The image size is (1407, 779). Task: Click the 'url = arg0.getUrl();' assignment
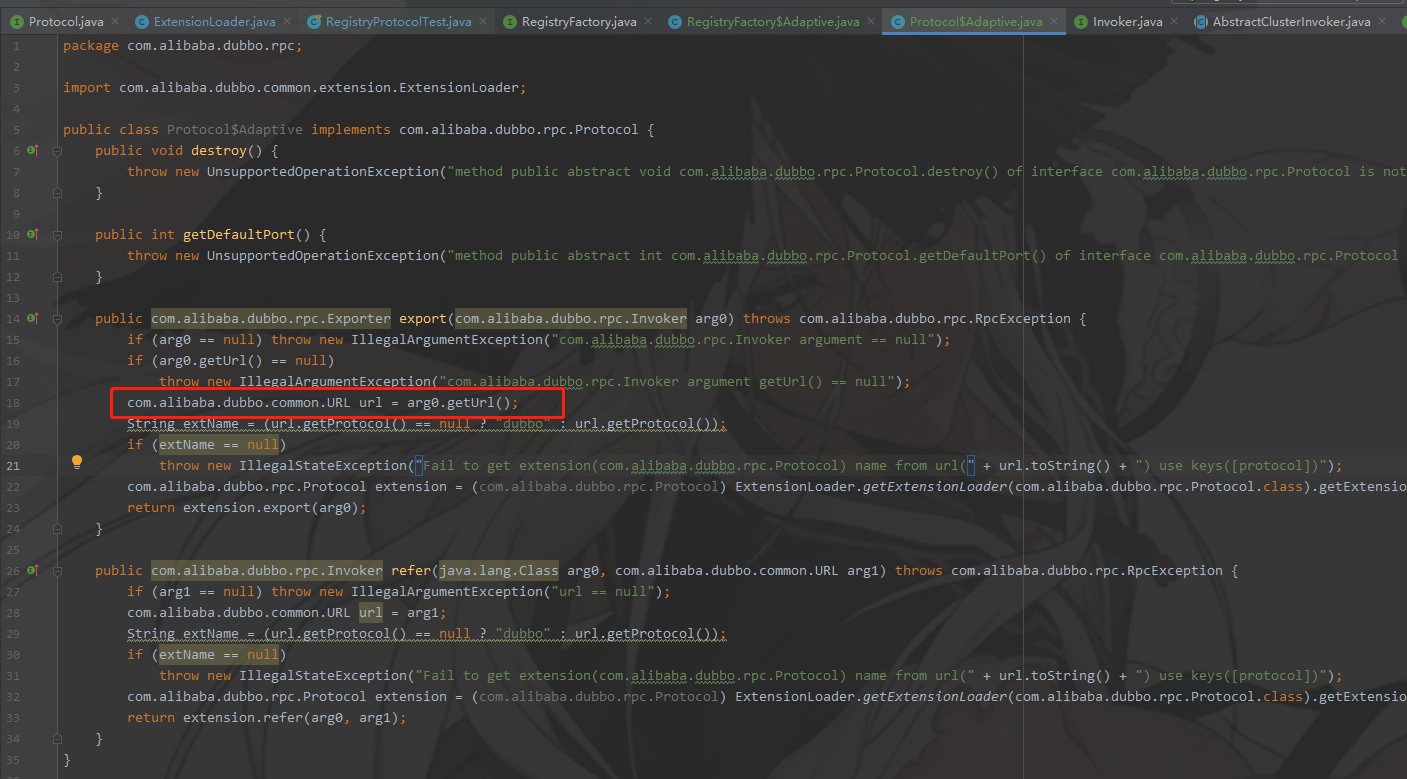tap(439, 402)
